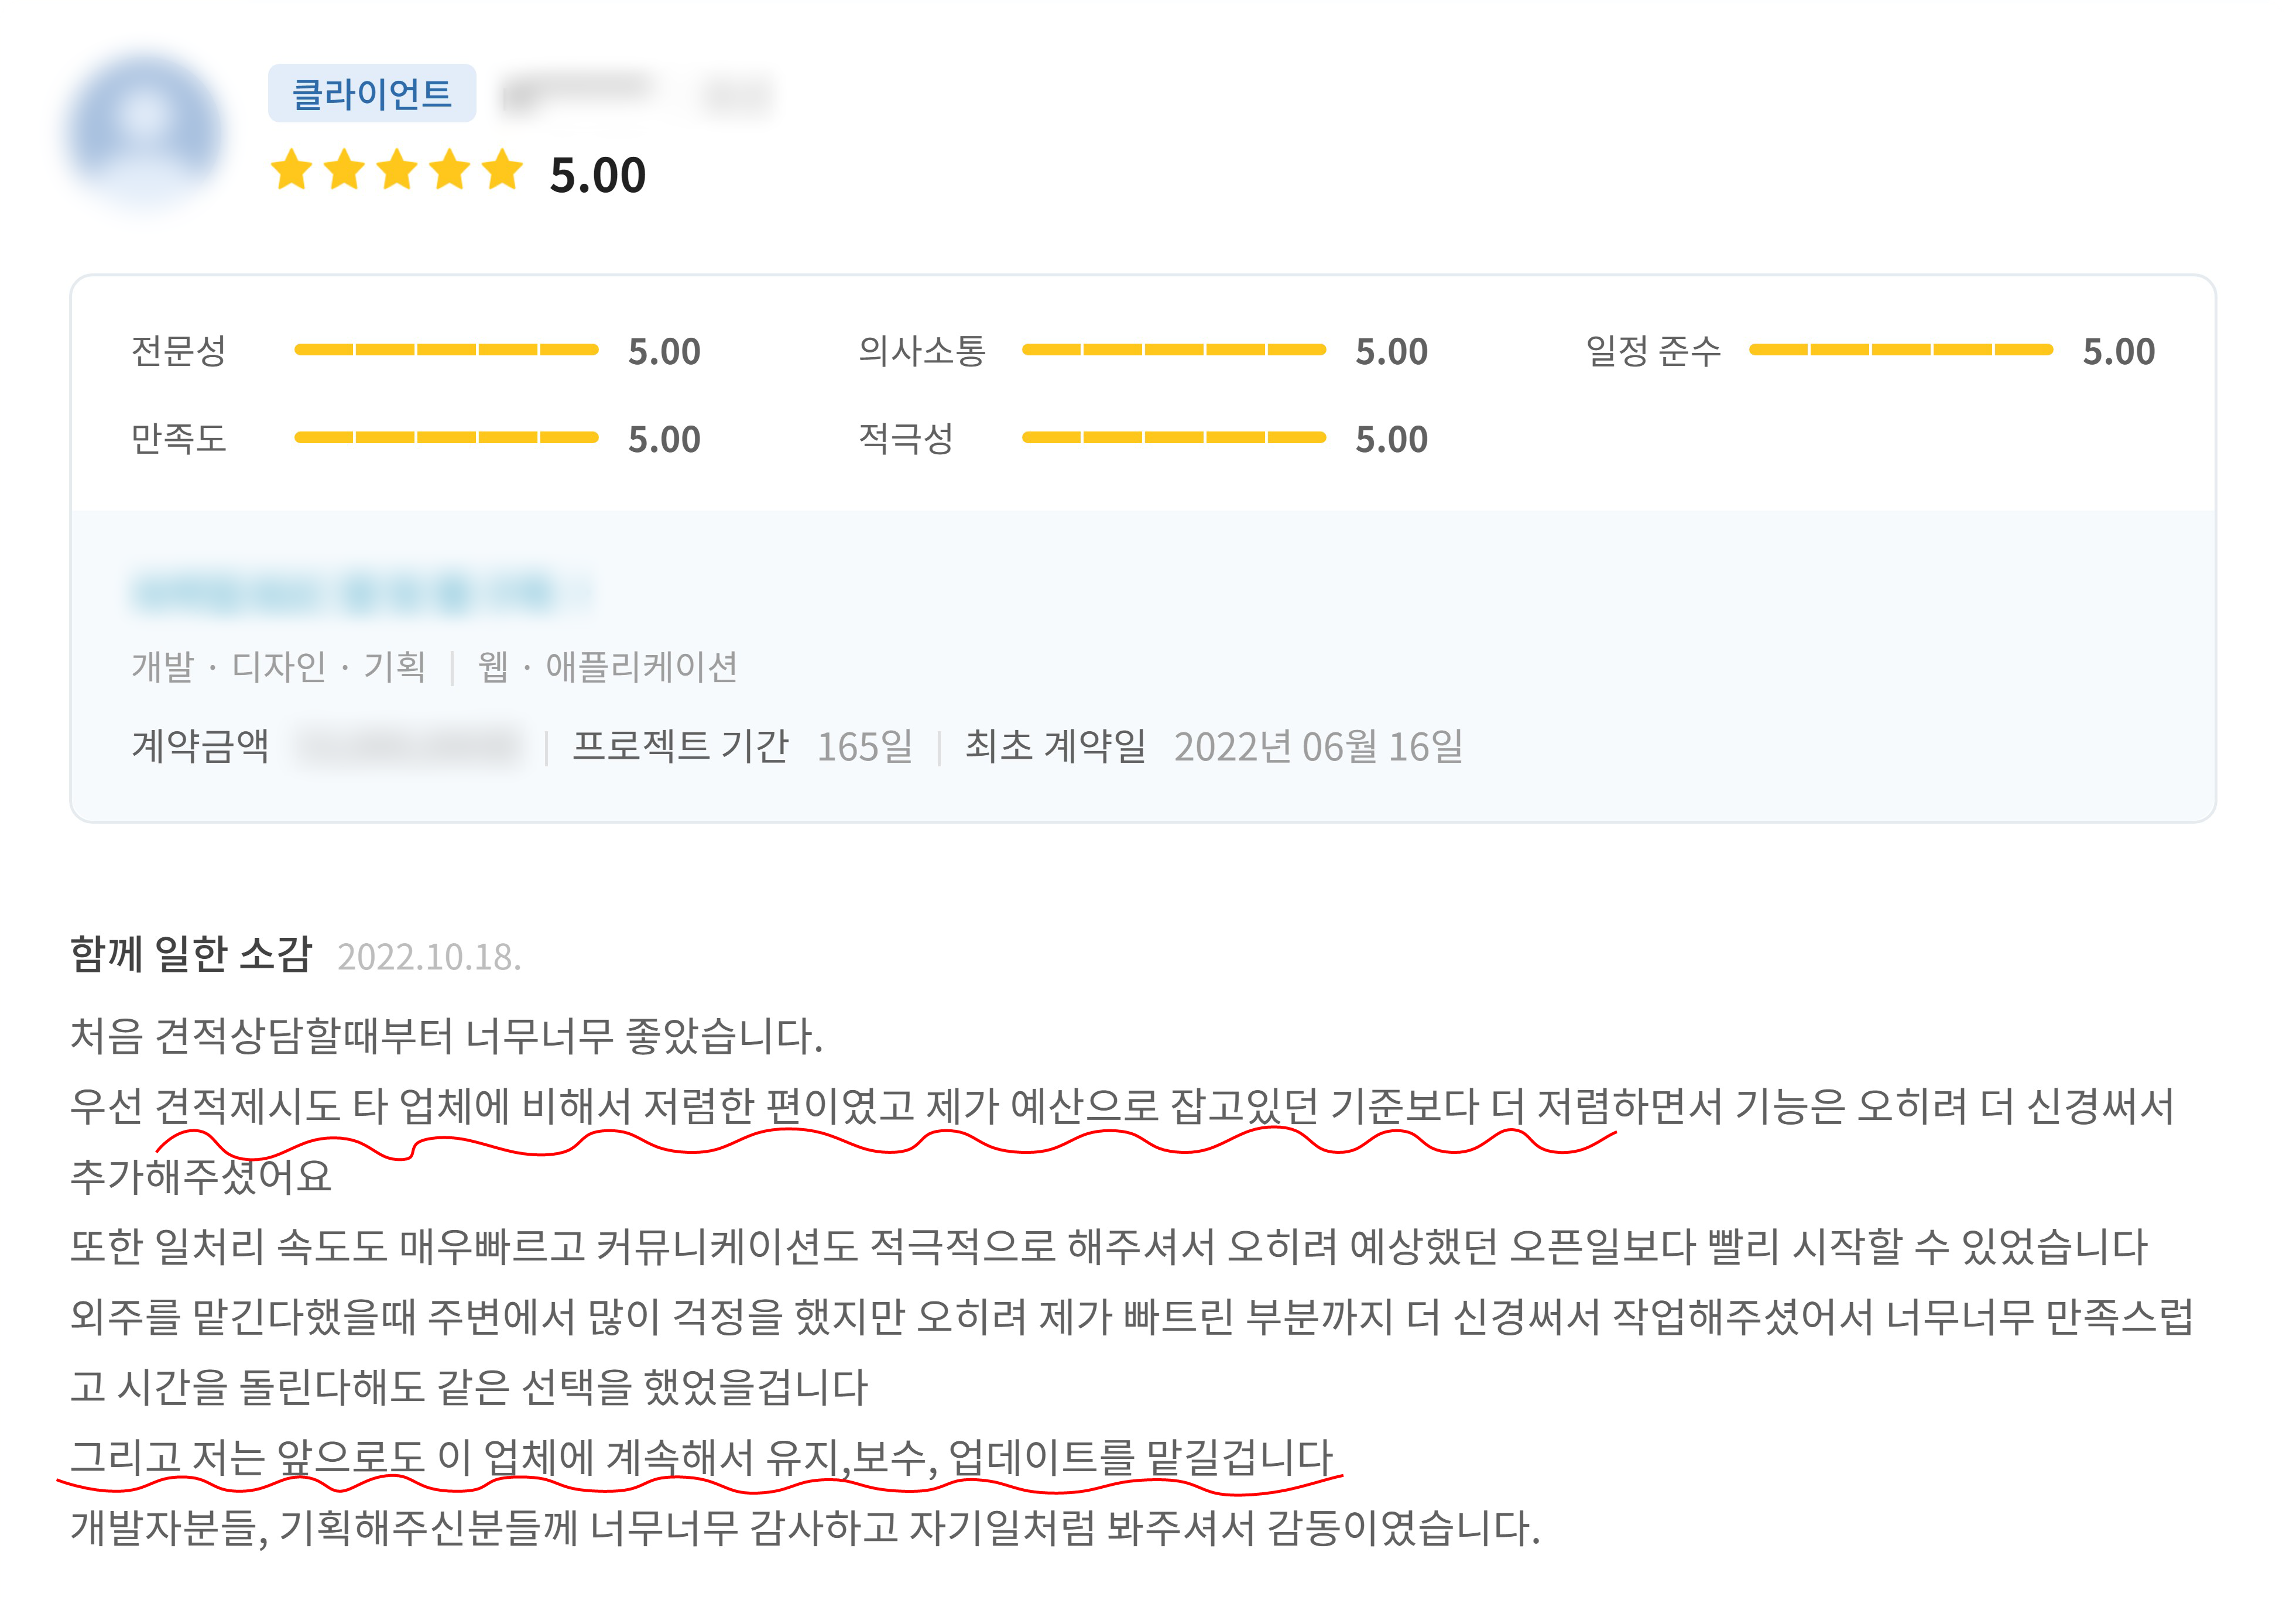
Task: Click the 만족도 yellow rating bar
Action: click(x=446, y=438)
